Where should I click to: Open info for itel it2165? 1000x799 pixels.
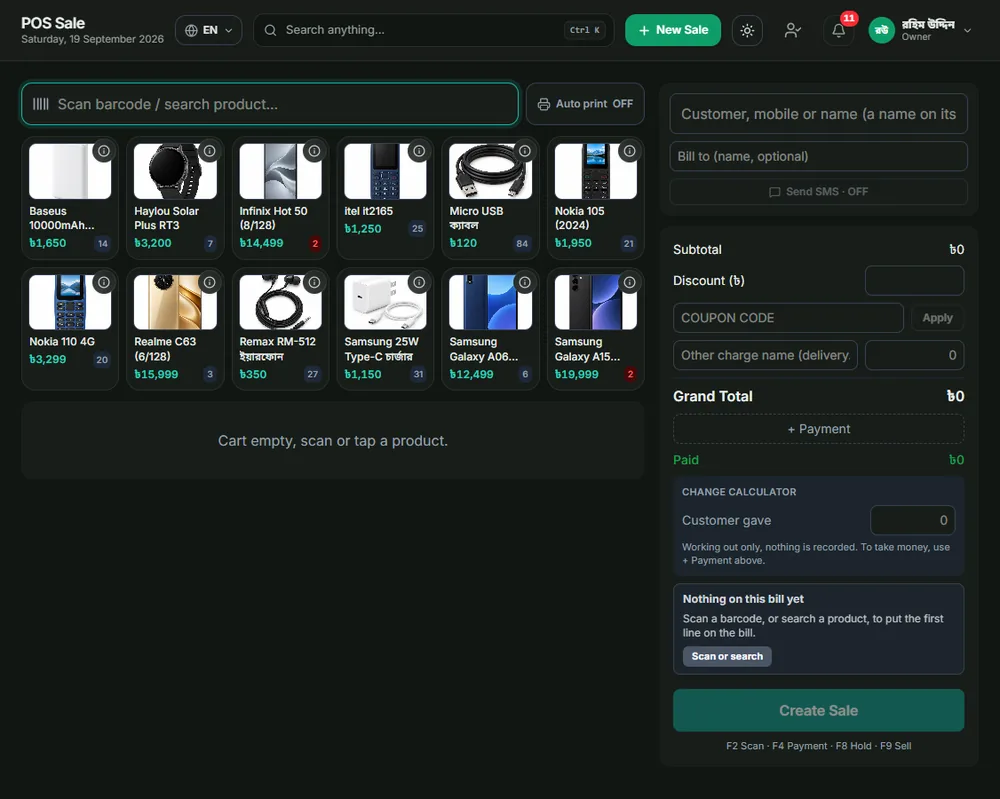tap(419, 151)
